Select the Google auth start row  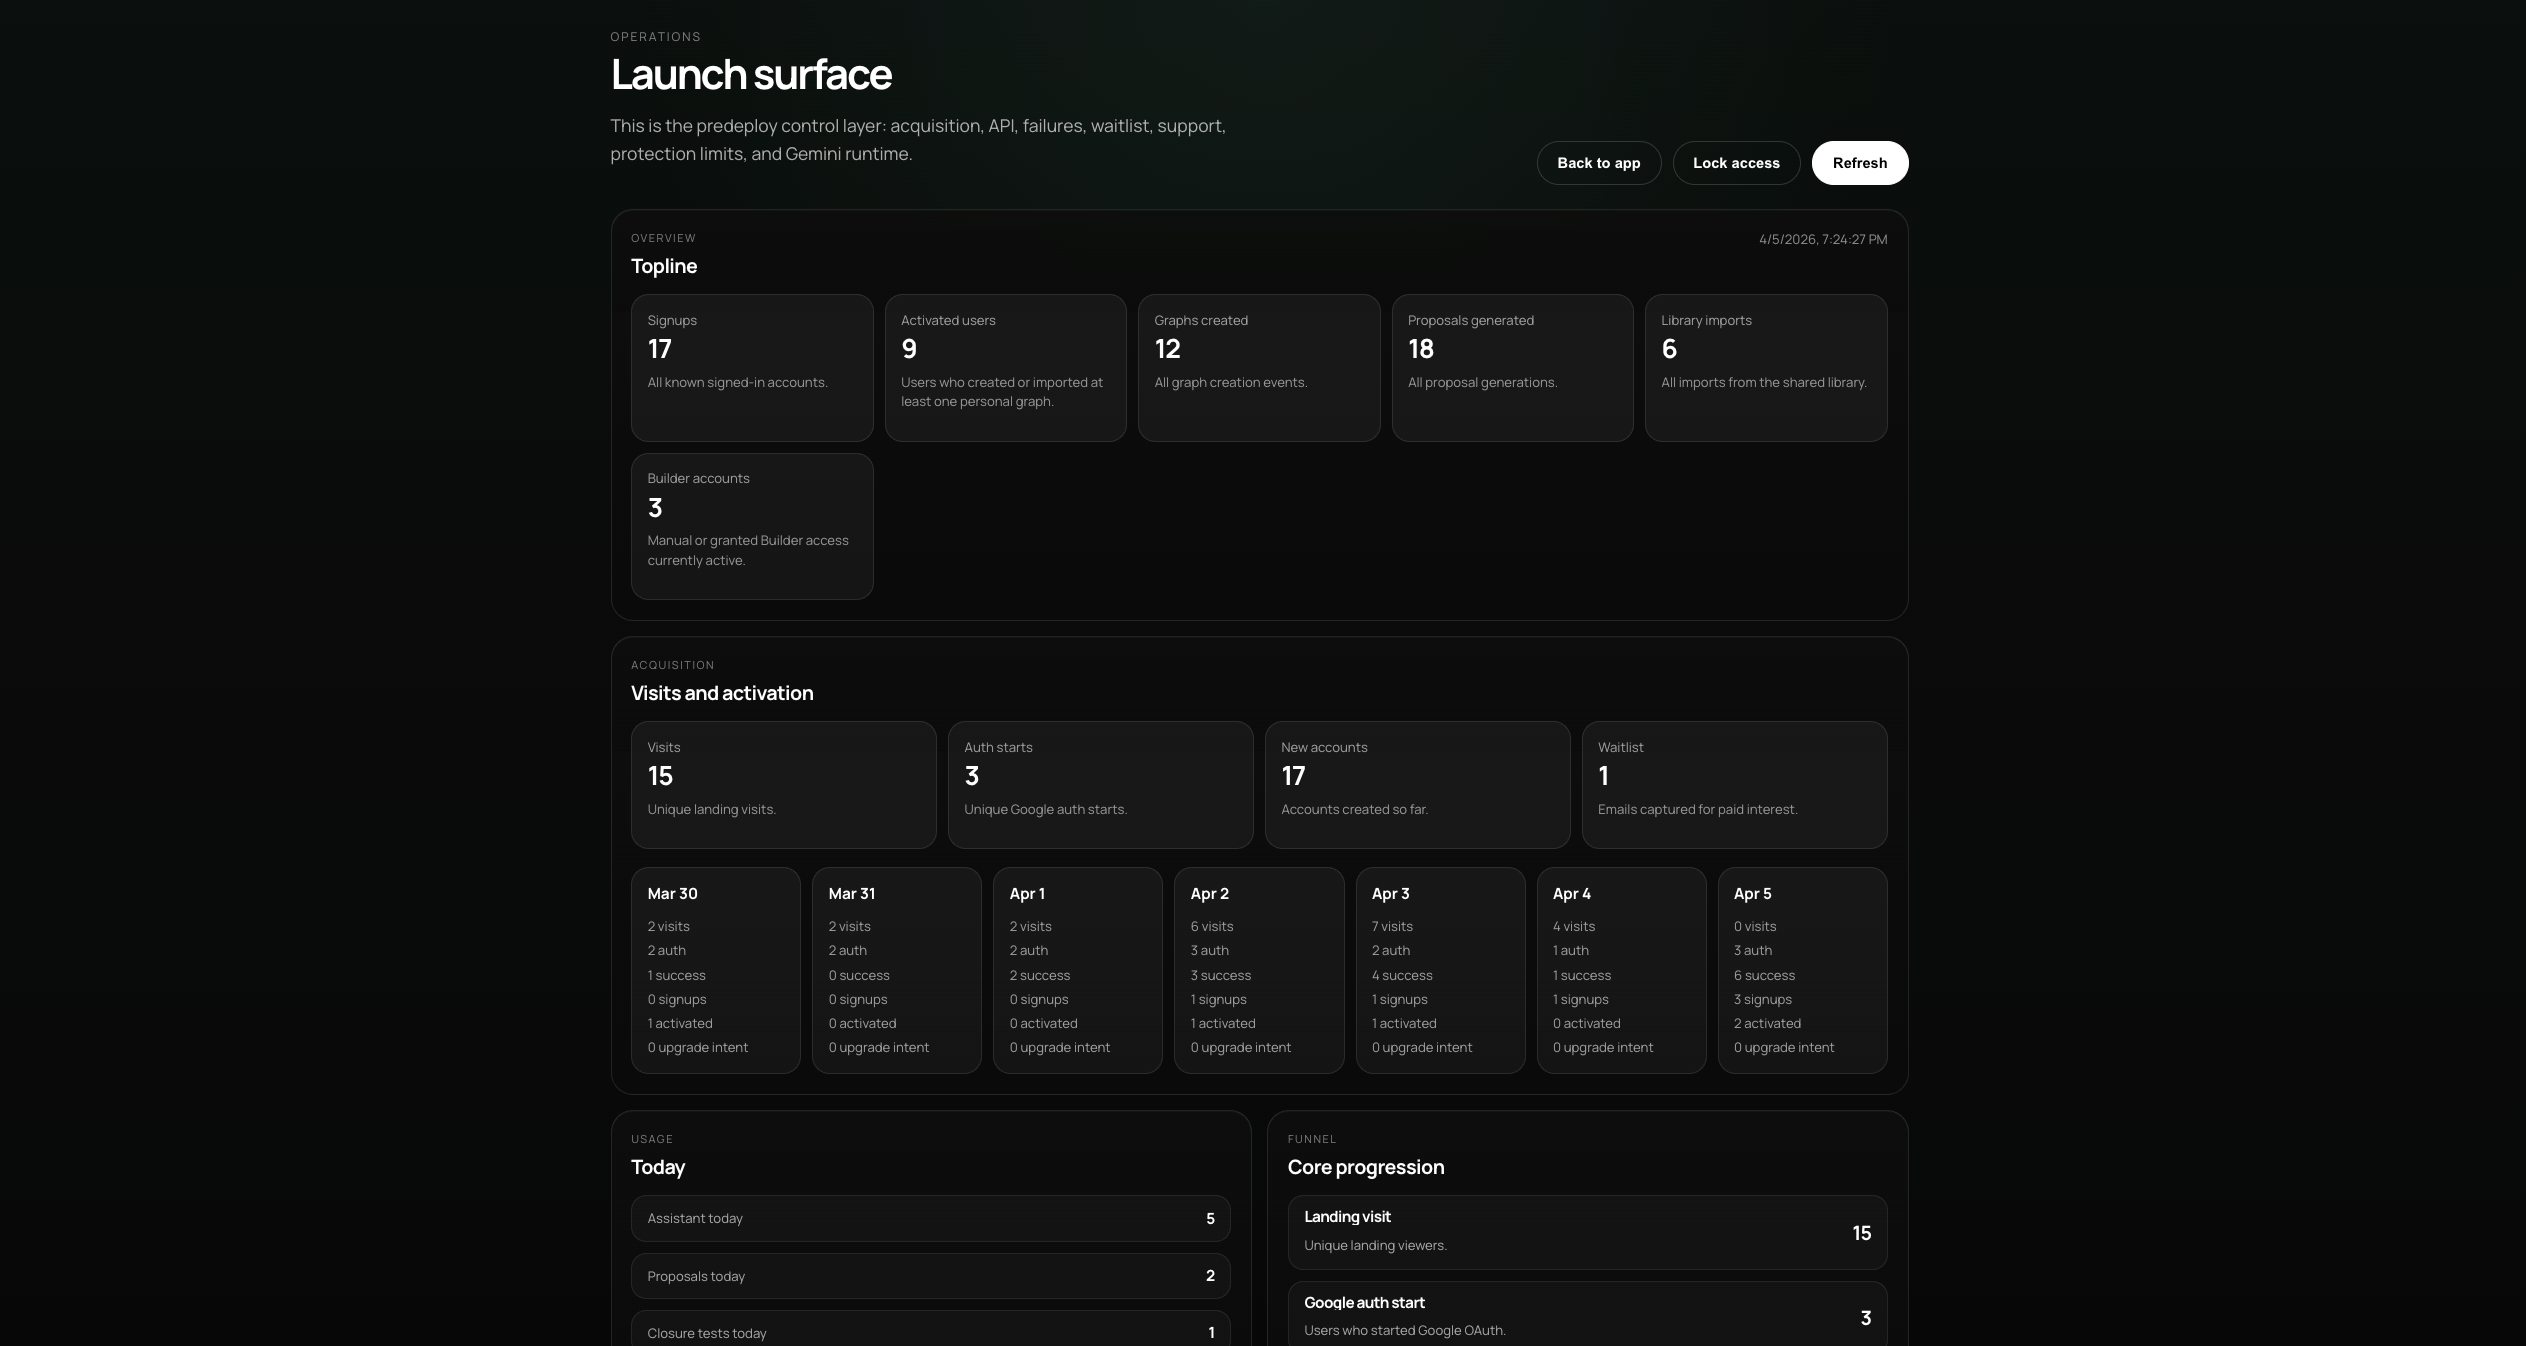click(x=1587, y=1316)
